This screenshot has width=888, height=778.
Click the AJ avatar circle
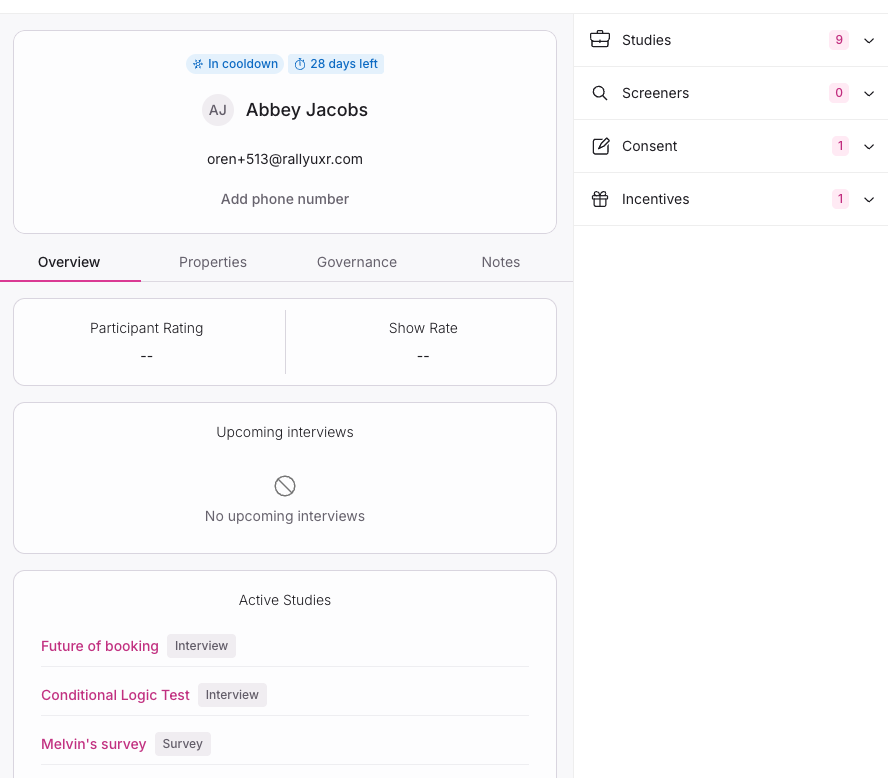[218, 110]
